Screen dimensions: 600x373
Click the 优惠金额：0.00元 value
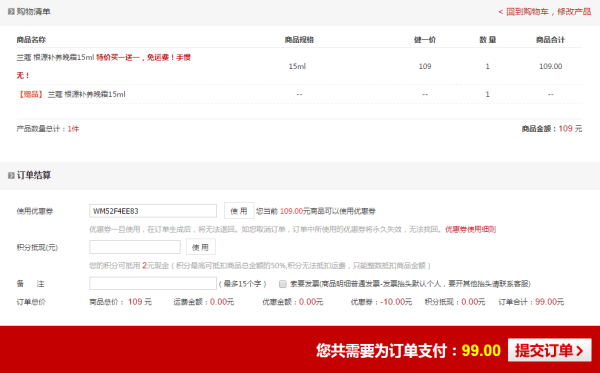click(293, 302)
